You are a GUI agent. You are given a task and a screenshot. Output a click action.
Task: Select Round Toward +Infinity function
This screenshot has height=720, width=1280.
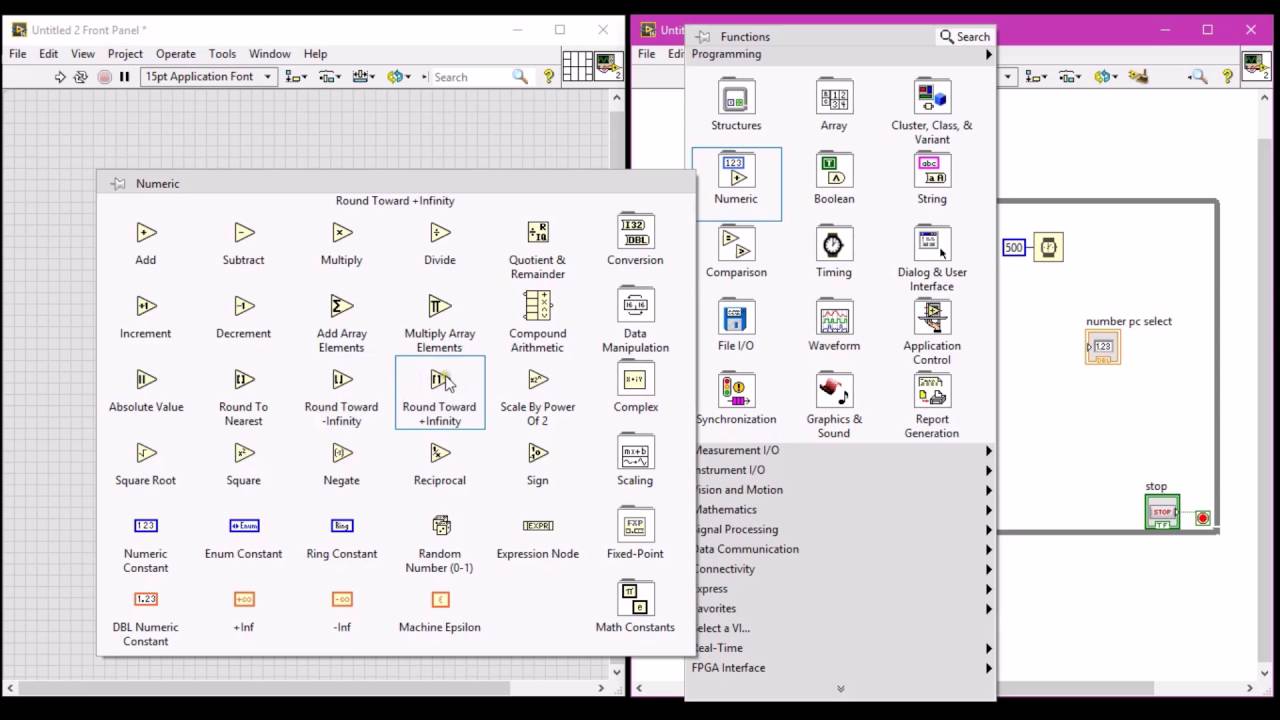pos(440,393)
